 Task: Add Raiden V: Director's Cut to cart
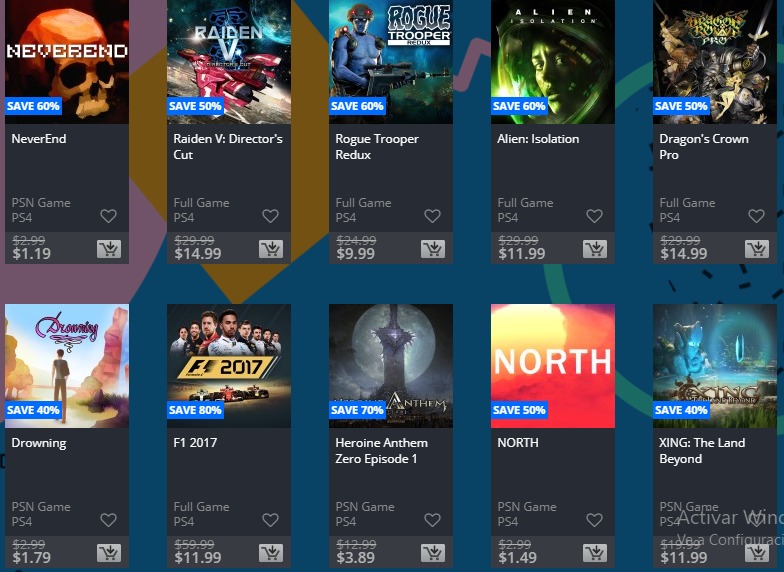[271, 248]
